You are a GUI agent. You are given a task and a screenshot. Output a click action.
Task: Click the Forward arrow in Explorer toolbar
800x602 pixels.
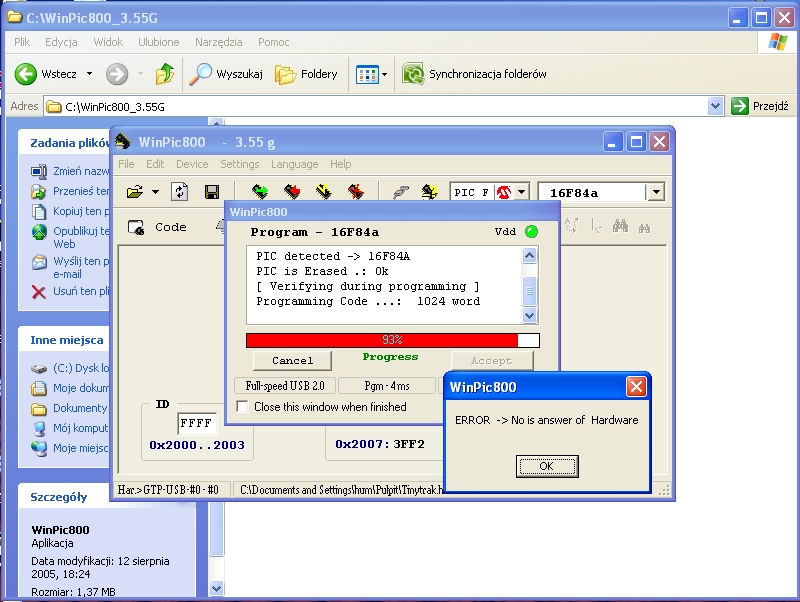tap(117, 74)
